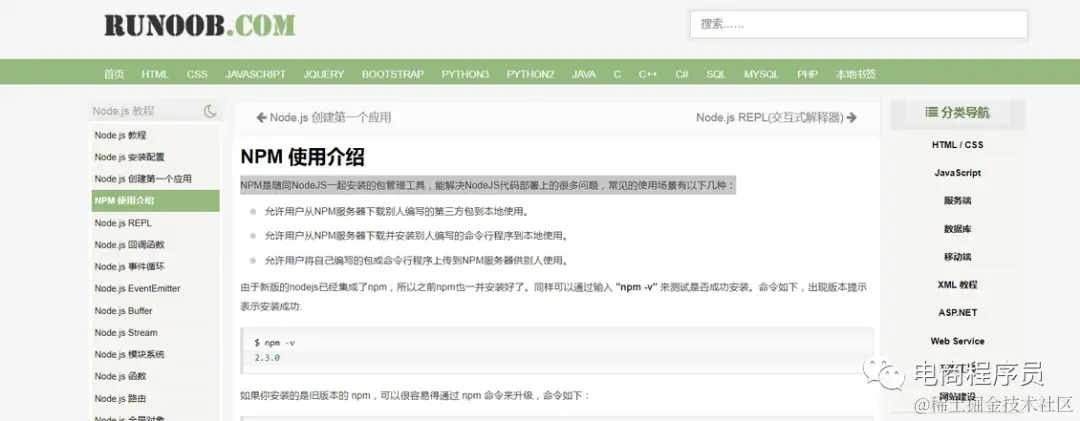Click bullet text about 上传到NPM服务器供别人使用
The width and height of the screenshot is (1080, 421).
[417, 260]
